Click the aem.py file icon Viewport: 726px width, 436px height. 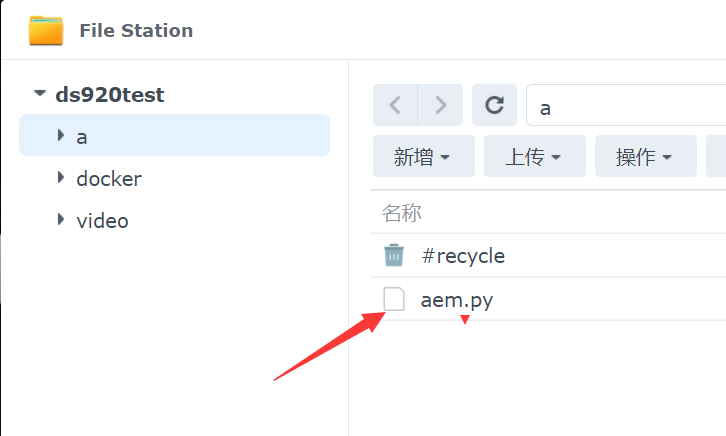point(394,299)
